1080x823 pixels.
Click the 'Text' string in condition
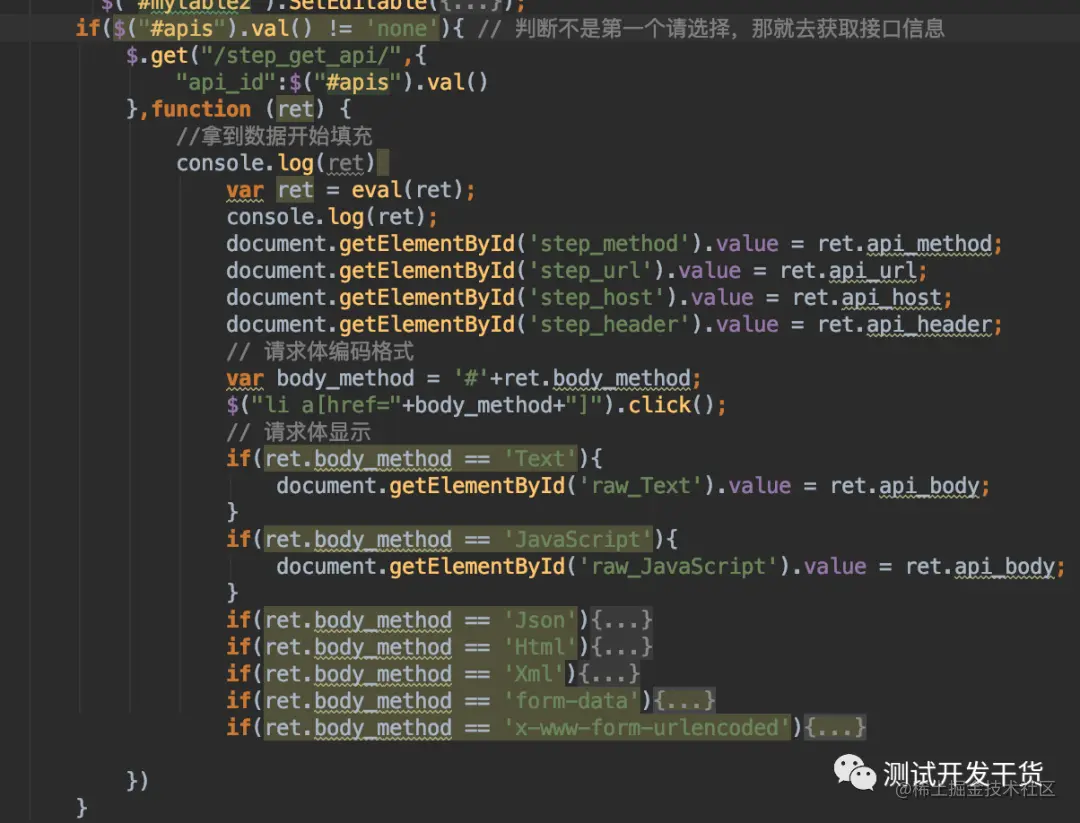tap(540, 458)
